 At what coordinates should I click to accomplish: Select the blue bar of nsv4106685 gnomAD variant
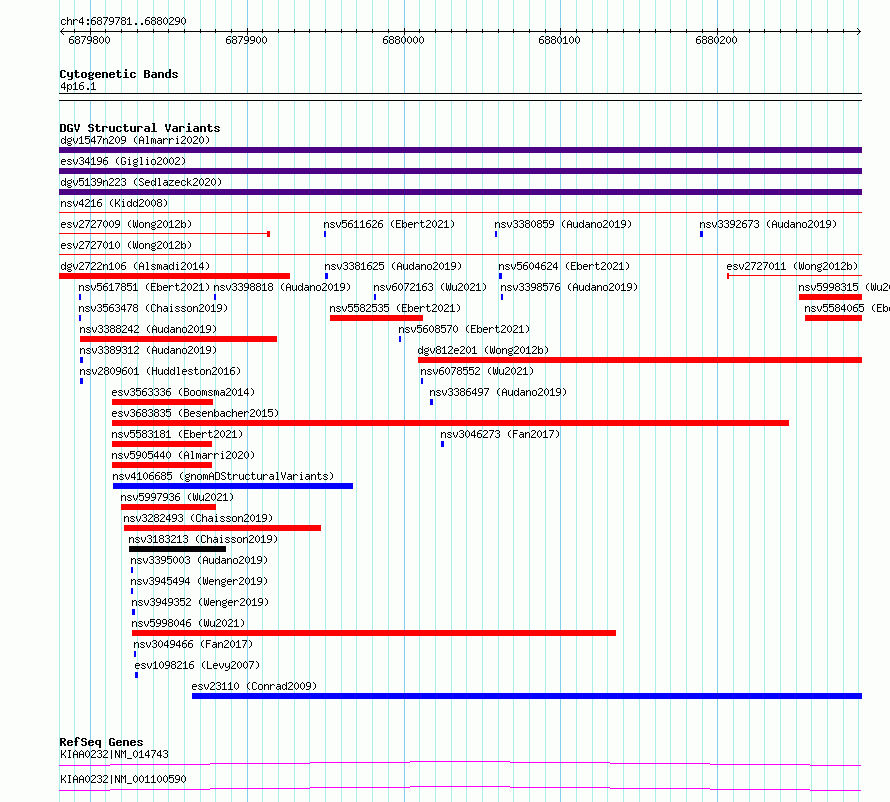(233, 486)
